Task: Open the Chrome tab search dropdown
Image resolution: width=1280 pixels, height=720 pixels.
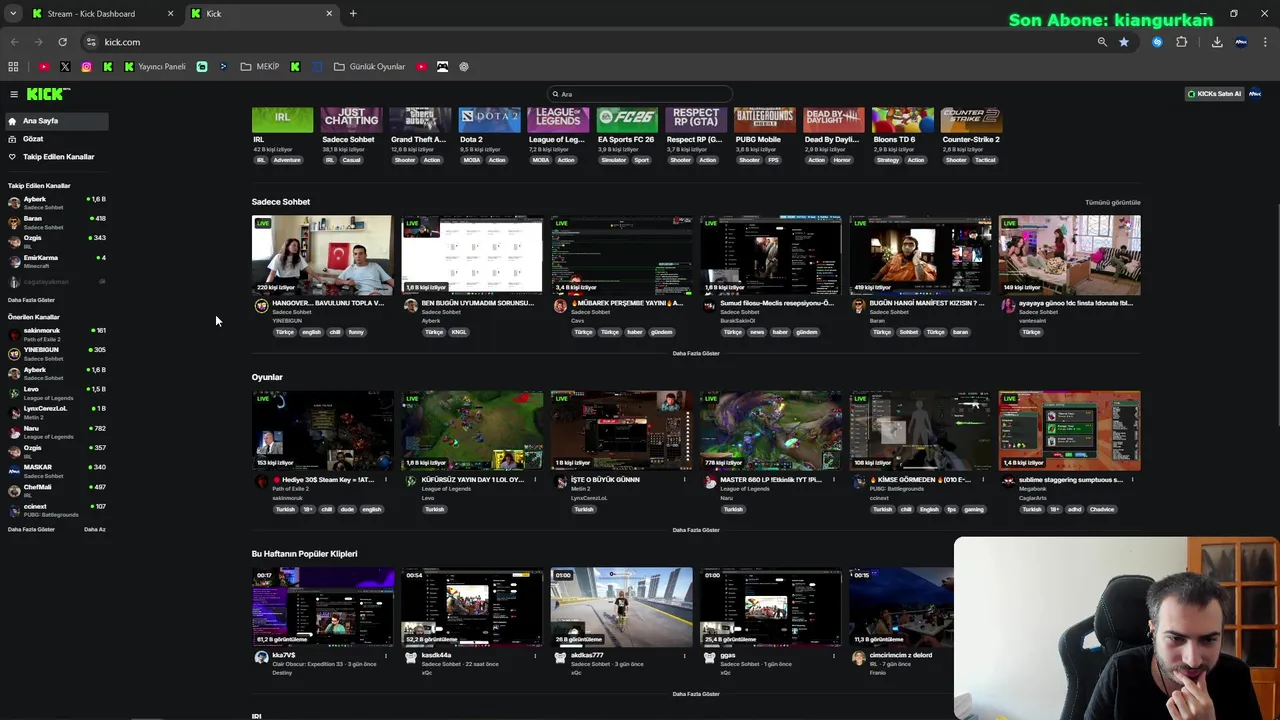Action: (x=13, y=13)
